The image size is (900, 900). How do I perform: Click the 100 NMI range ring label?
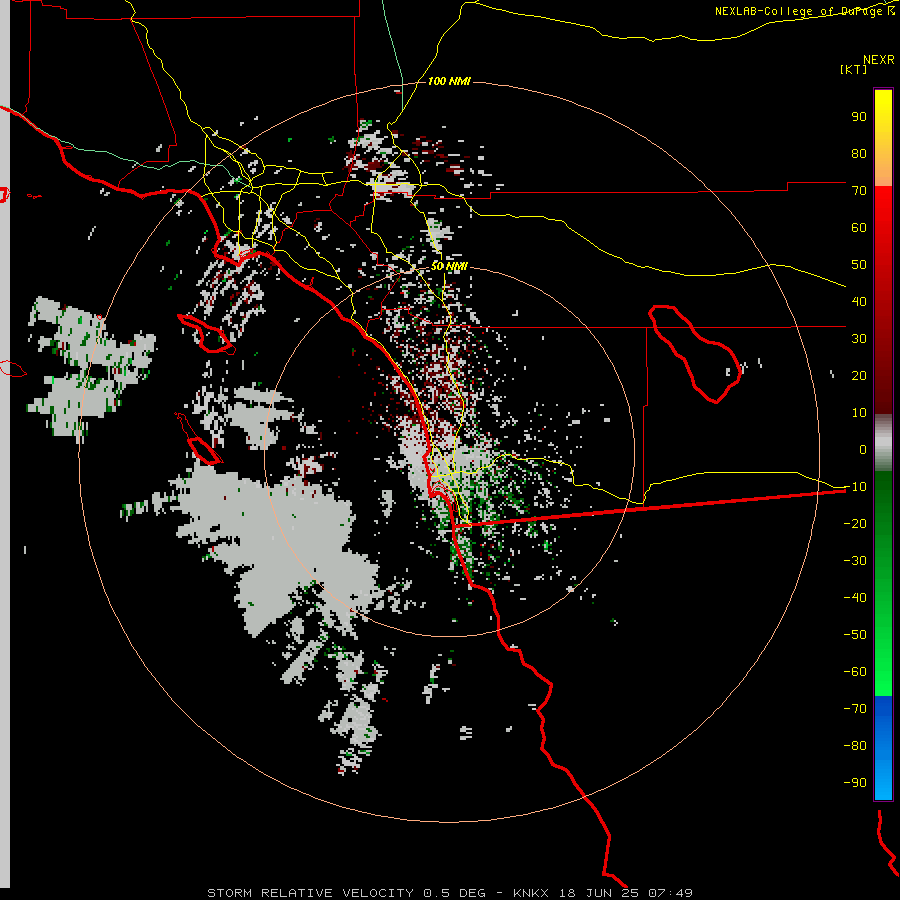coord(449,81)
